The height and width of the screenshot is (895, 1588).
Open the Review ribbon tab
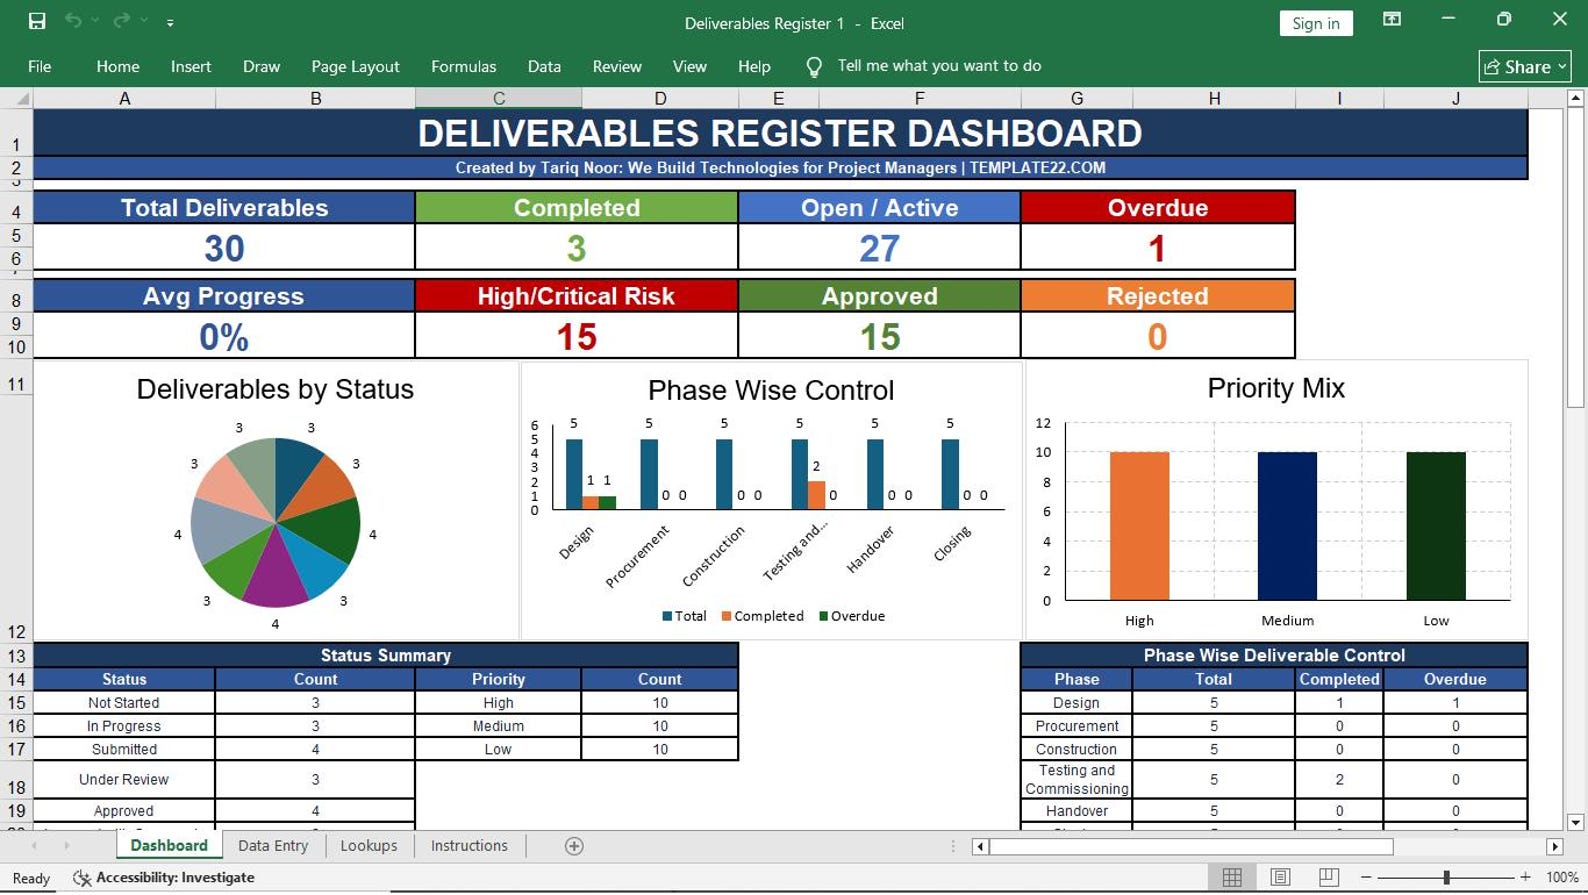click(x=617, y=66)
